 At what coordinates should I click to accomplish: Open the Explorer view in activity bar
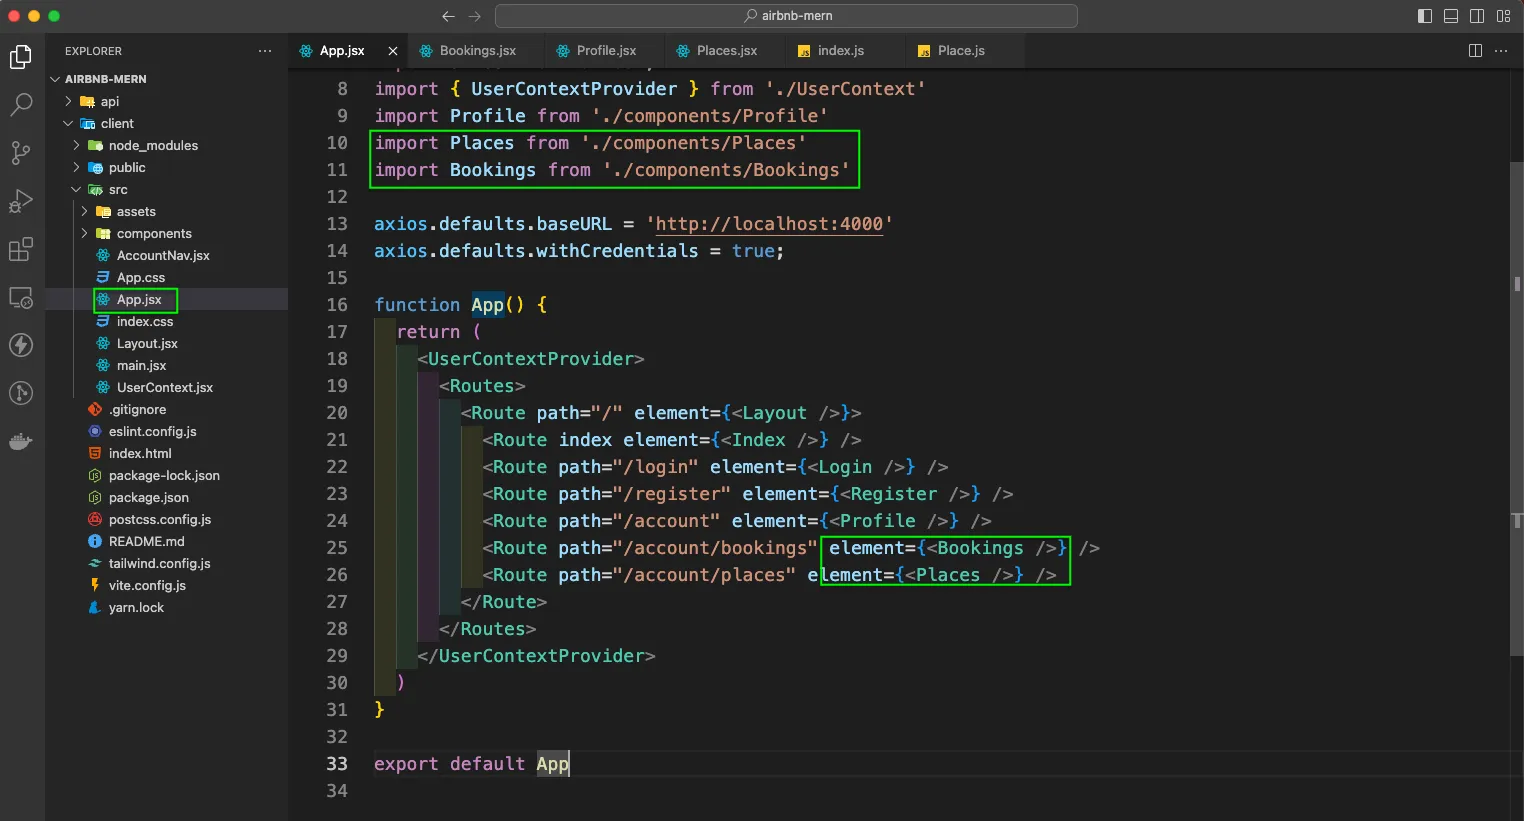pos(21,57)
